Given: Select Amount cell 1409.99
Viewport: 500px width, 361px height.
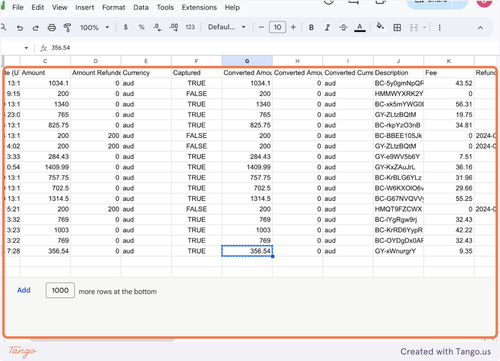Looking at the screenshot, I should point(45,167).
